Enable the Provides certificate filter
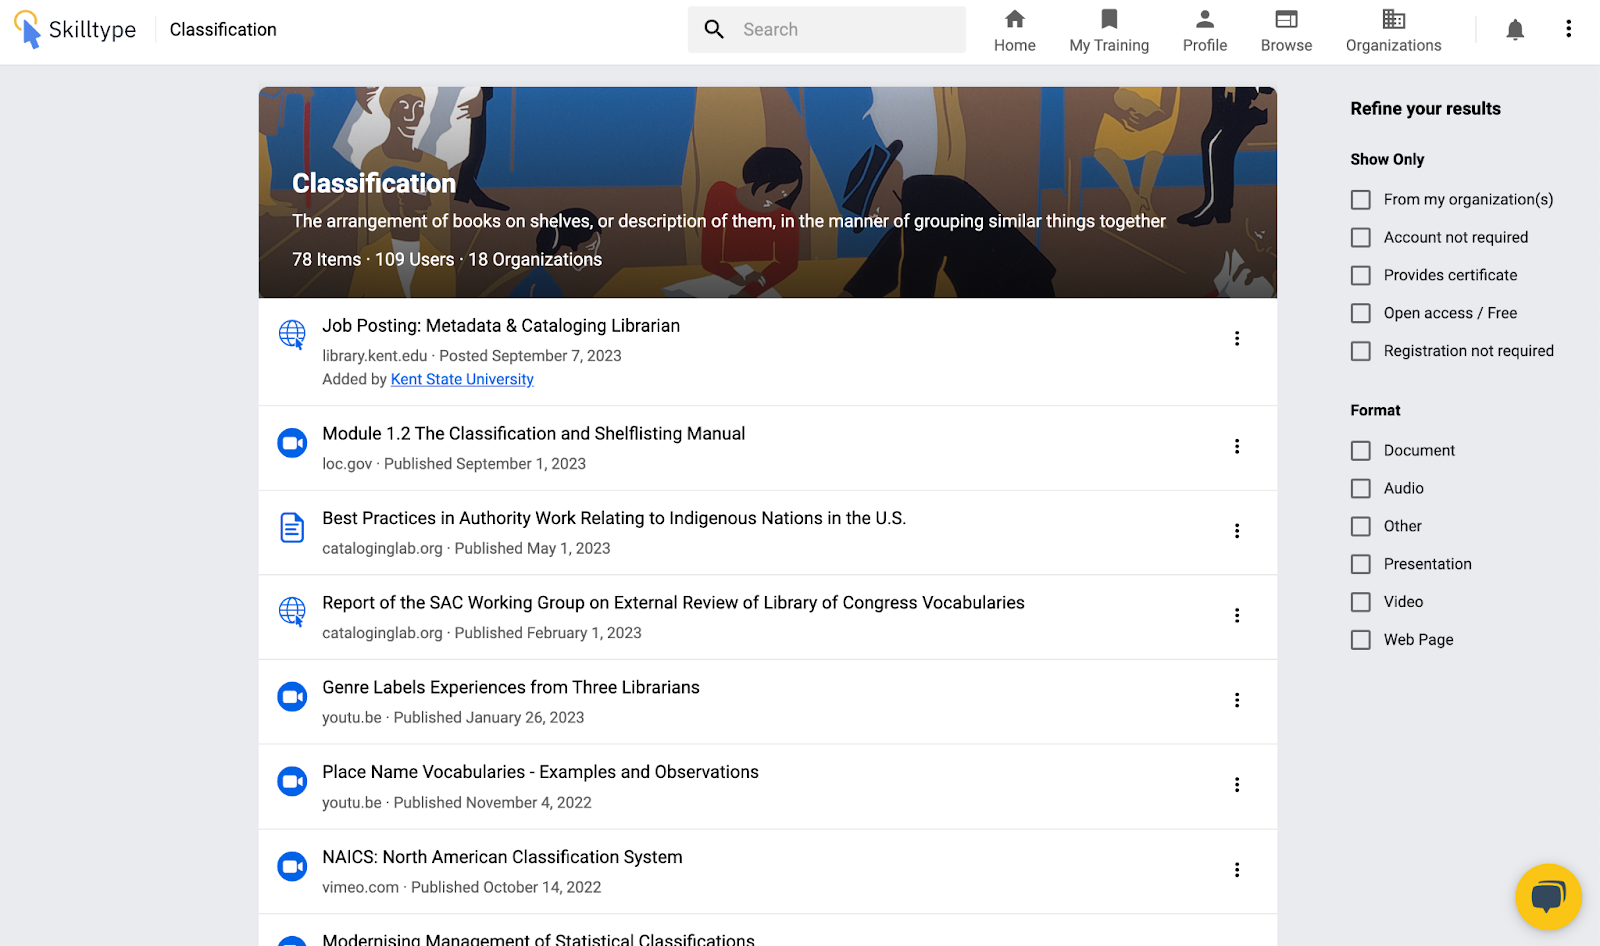 (x=1361, y=275)
